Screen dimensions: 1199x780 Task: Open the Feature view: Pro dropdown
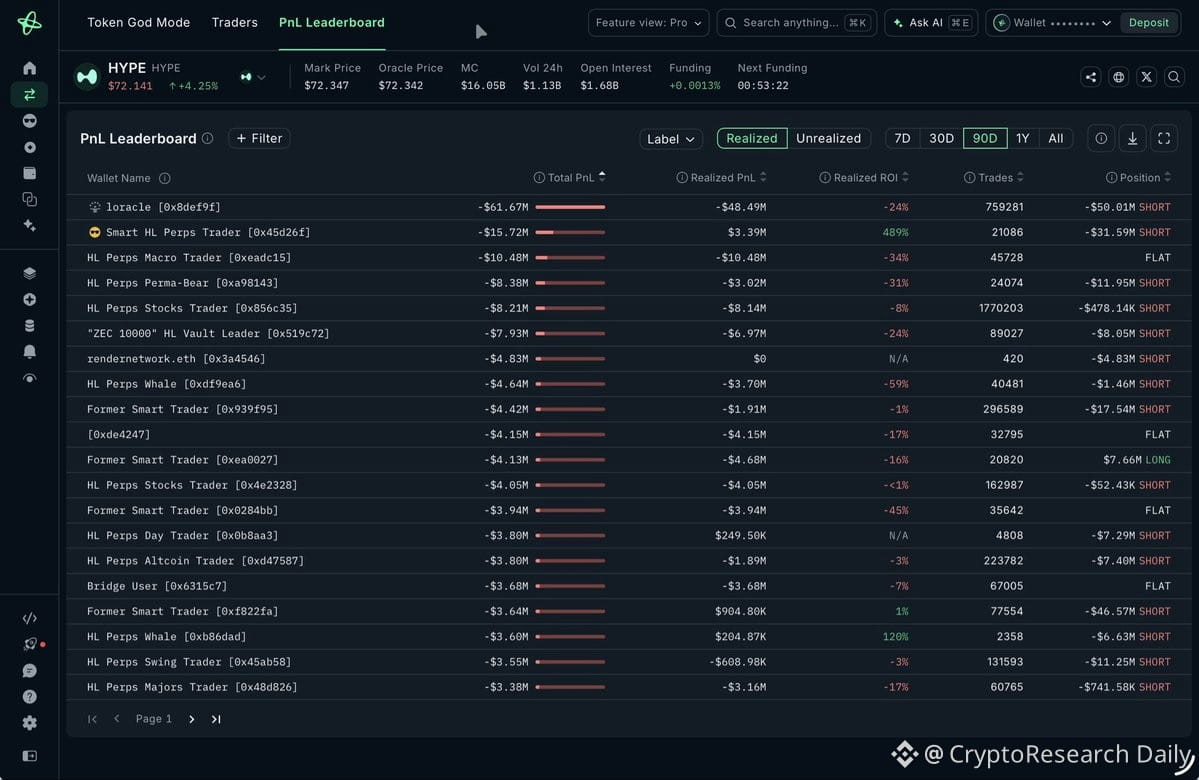[x=648, y=23]
